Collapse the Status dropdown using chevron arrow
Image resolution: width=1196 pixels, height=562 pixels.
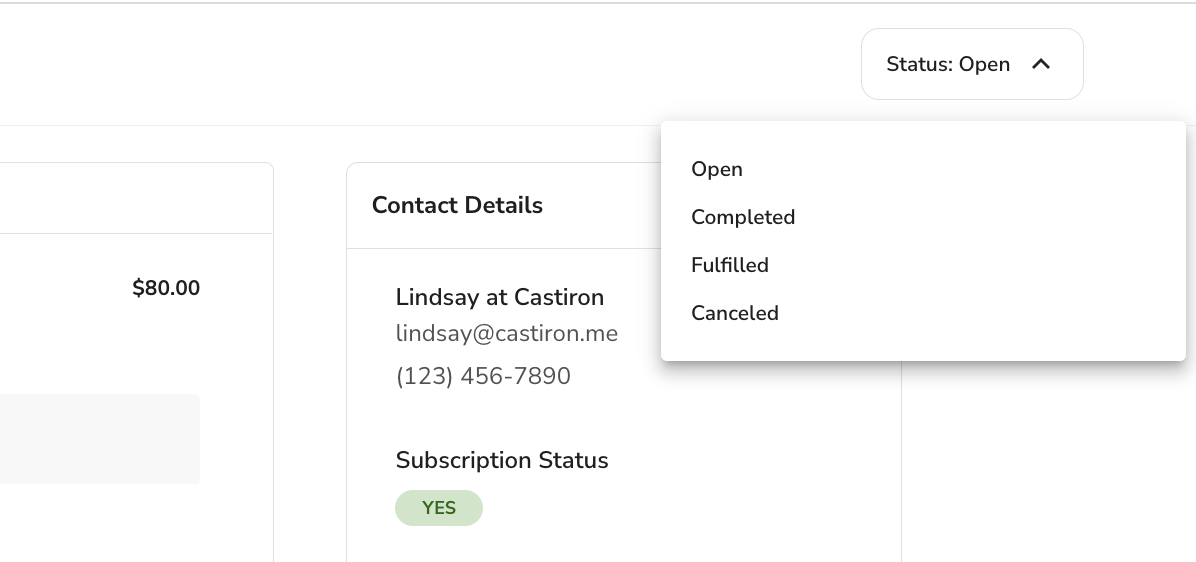(1040, 65)
